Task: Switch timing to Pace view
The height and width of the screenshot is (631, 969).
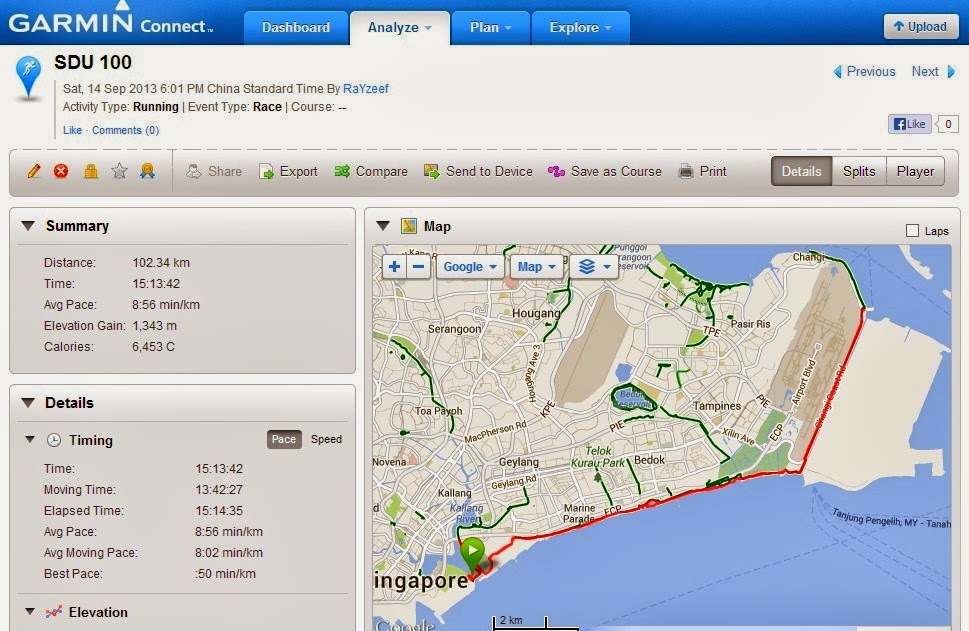Action: [284, 439]
